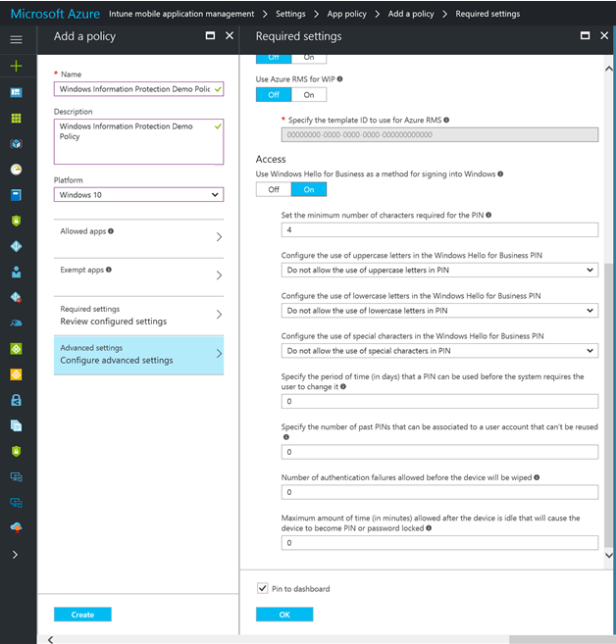Image resolution: width=616 pixels, height=644 pixels.
Task: Open the hamburger menu in the sidebar
Action: point(16,39)
